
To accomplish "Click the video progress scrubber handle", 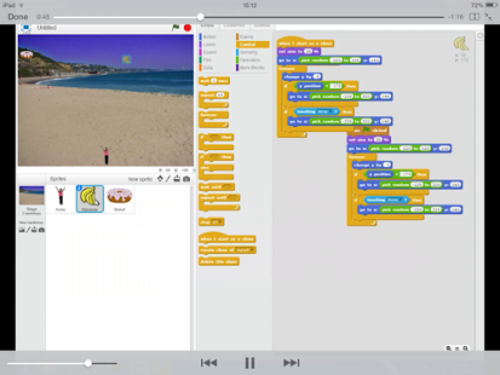I will click(200, 17).
